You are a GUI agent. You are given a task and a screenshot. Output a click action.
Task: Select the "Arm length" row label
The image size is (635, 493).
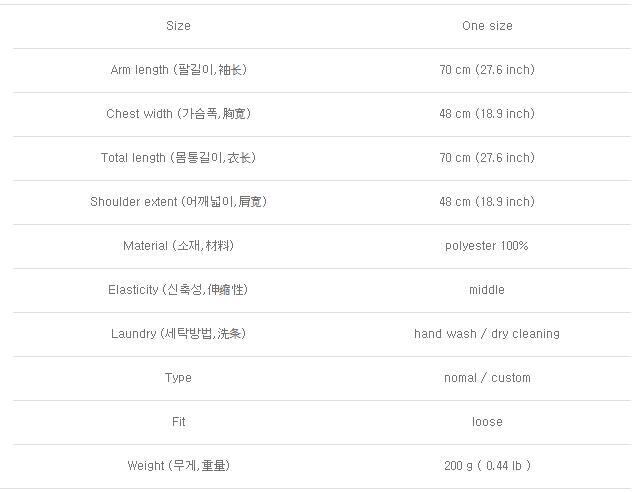pyautogui.click(x=178, y=70)
